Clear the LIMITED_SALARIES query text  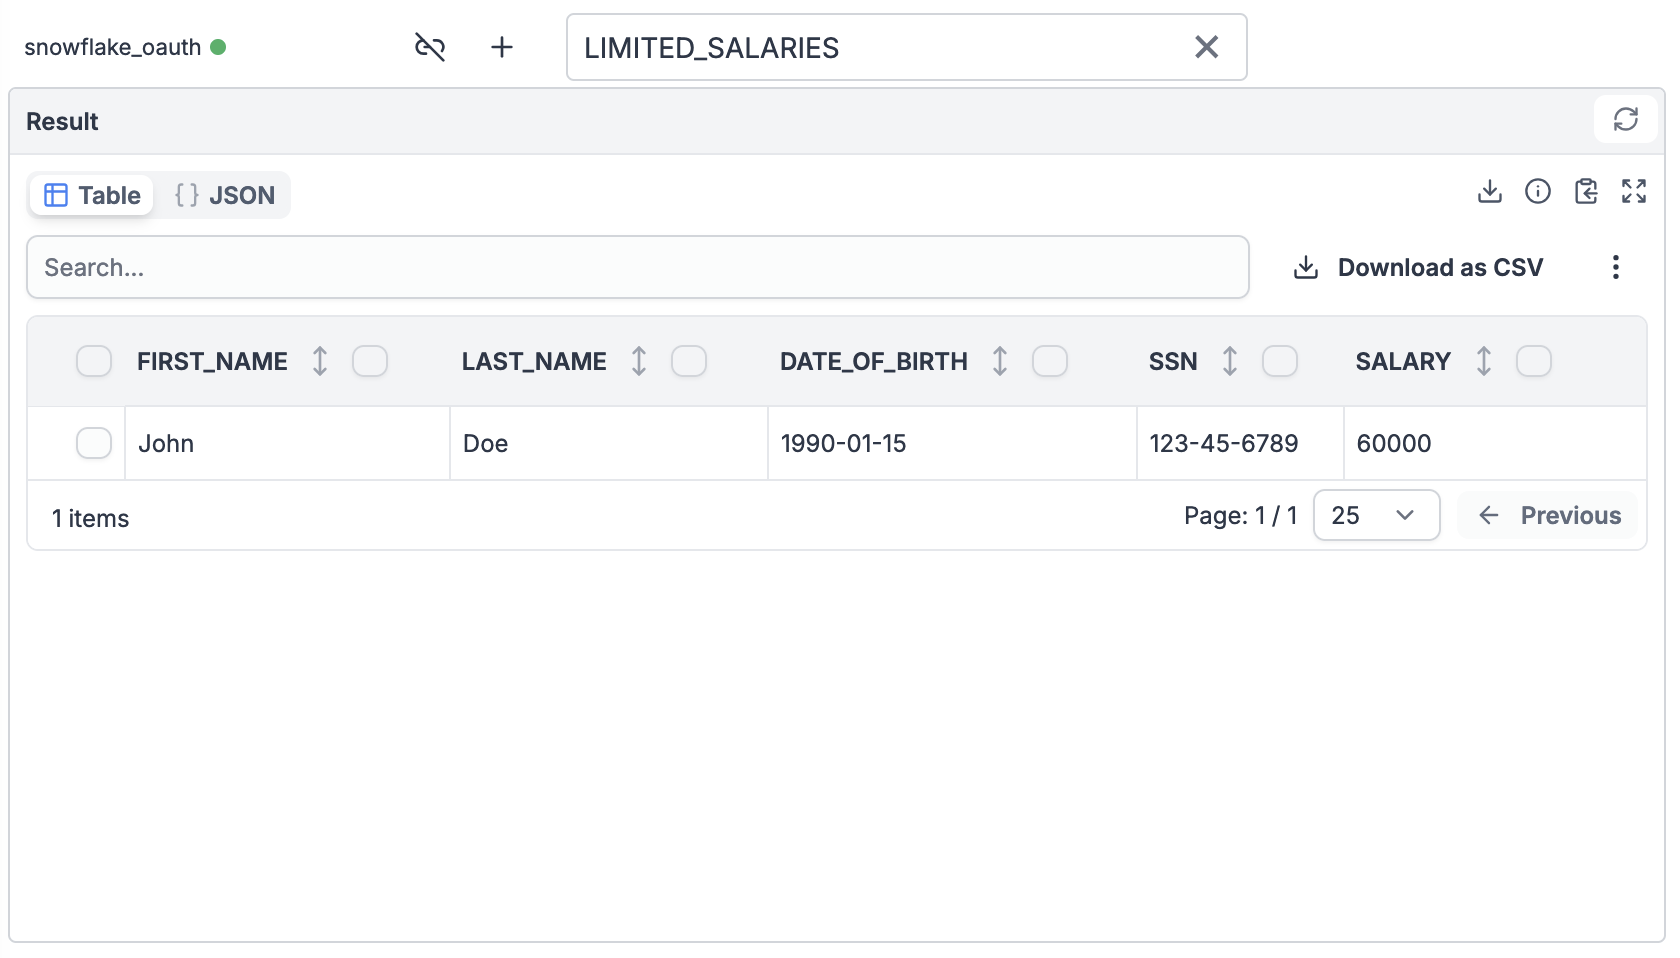pos(1206,47)
